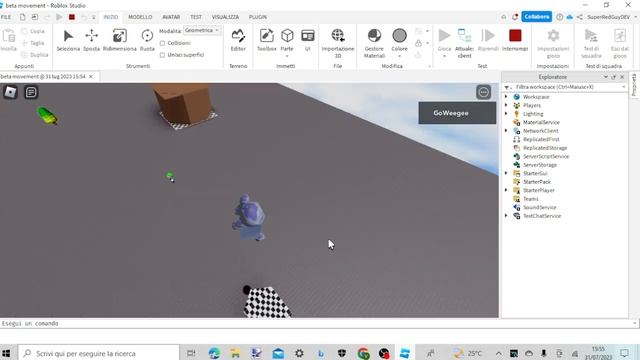Open the Proprietà side tab
The width and height of the screenshot is (640, 360).
(x=634, y=85)
